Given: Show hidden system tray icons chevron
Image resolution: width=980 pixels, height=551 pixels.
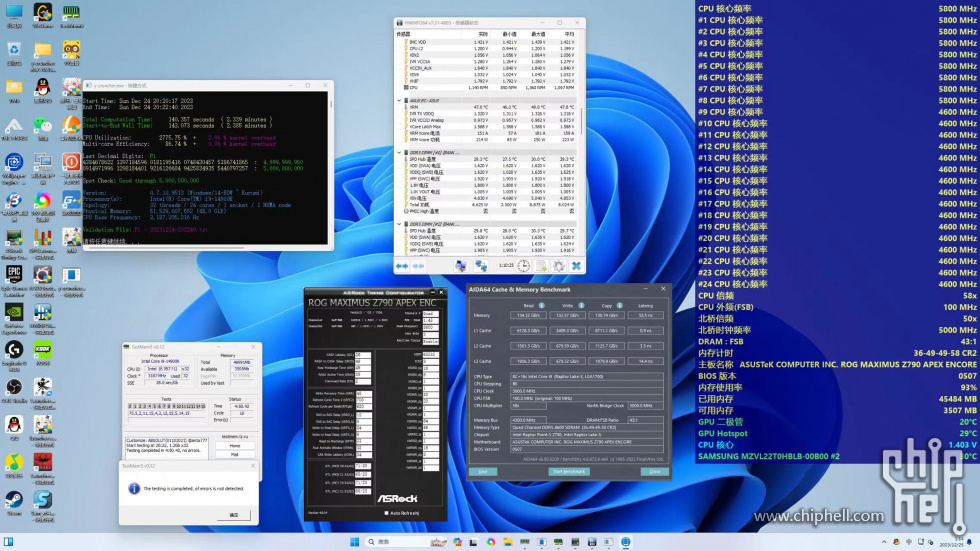Looking at the screenshot, I should pyautogui.click(x=884, y=542).
